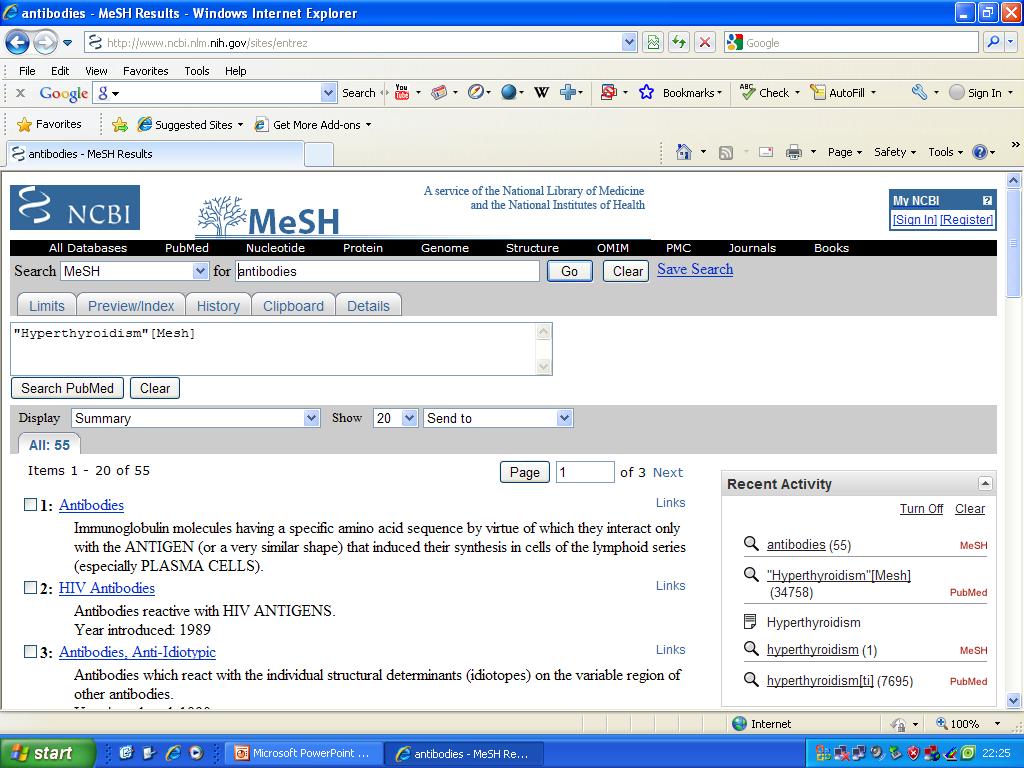Open the Google toolbar search box dropdown
Screen dimensions: 1024x768
coord(328,93)
